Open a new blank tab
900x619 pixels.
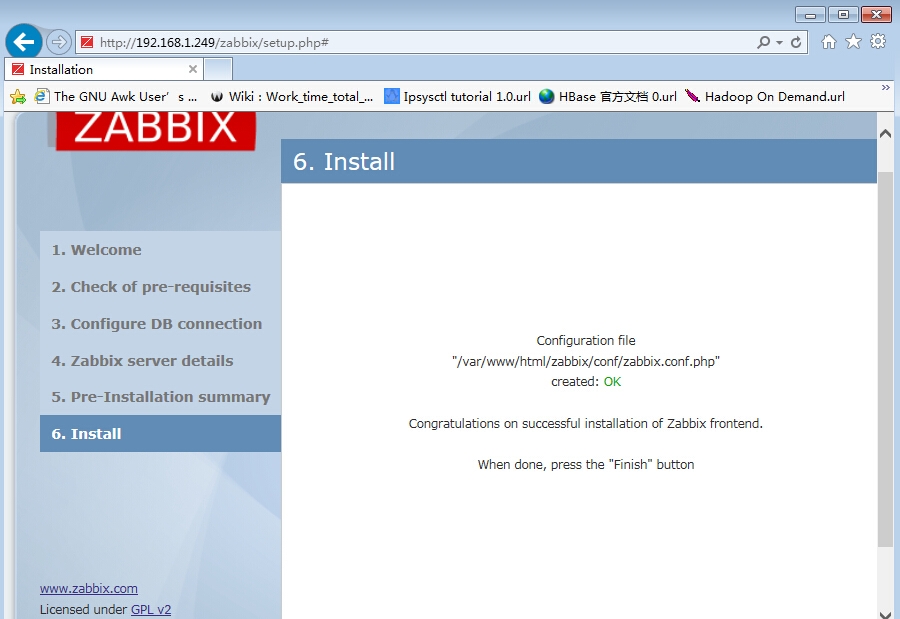[x=218, y=69]
